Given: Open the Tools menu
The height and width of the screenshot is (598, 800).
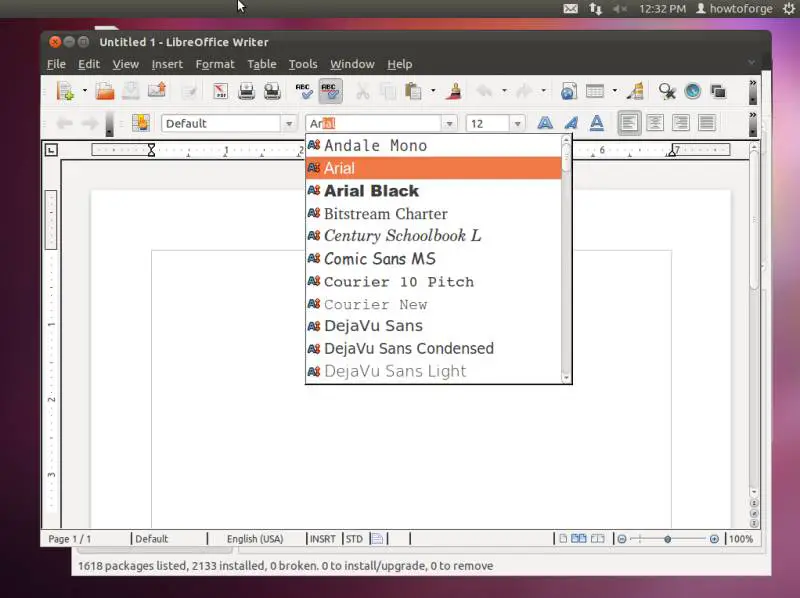Looking at the screenshot, I should tap(303, 64).
